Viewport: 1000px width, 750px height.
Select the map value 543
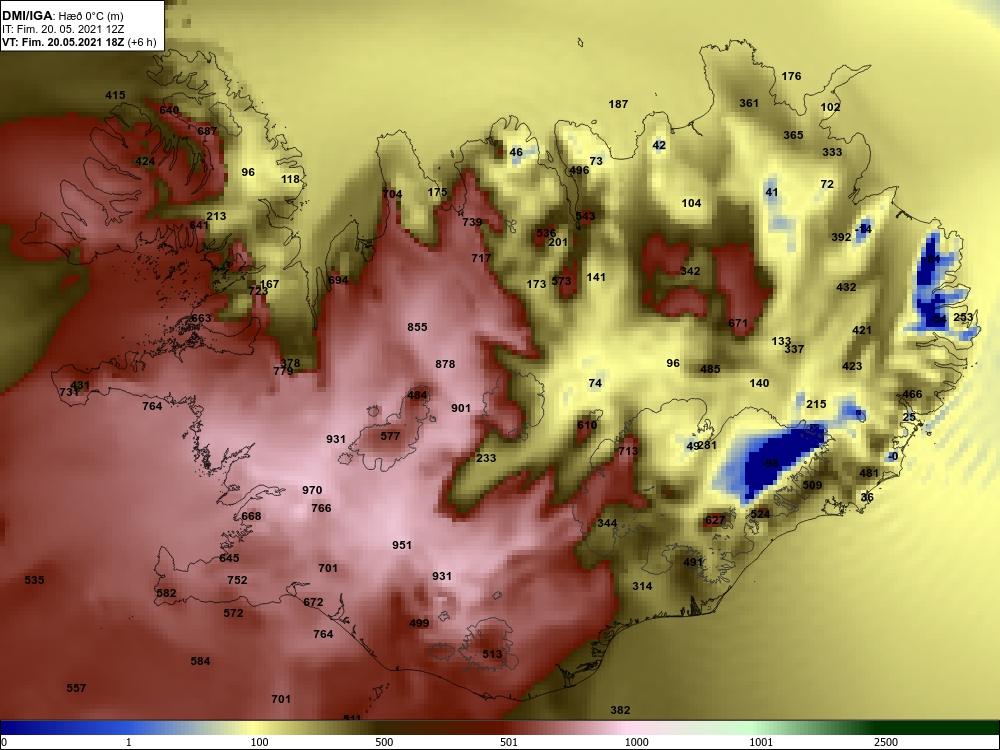coord(585,216)
